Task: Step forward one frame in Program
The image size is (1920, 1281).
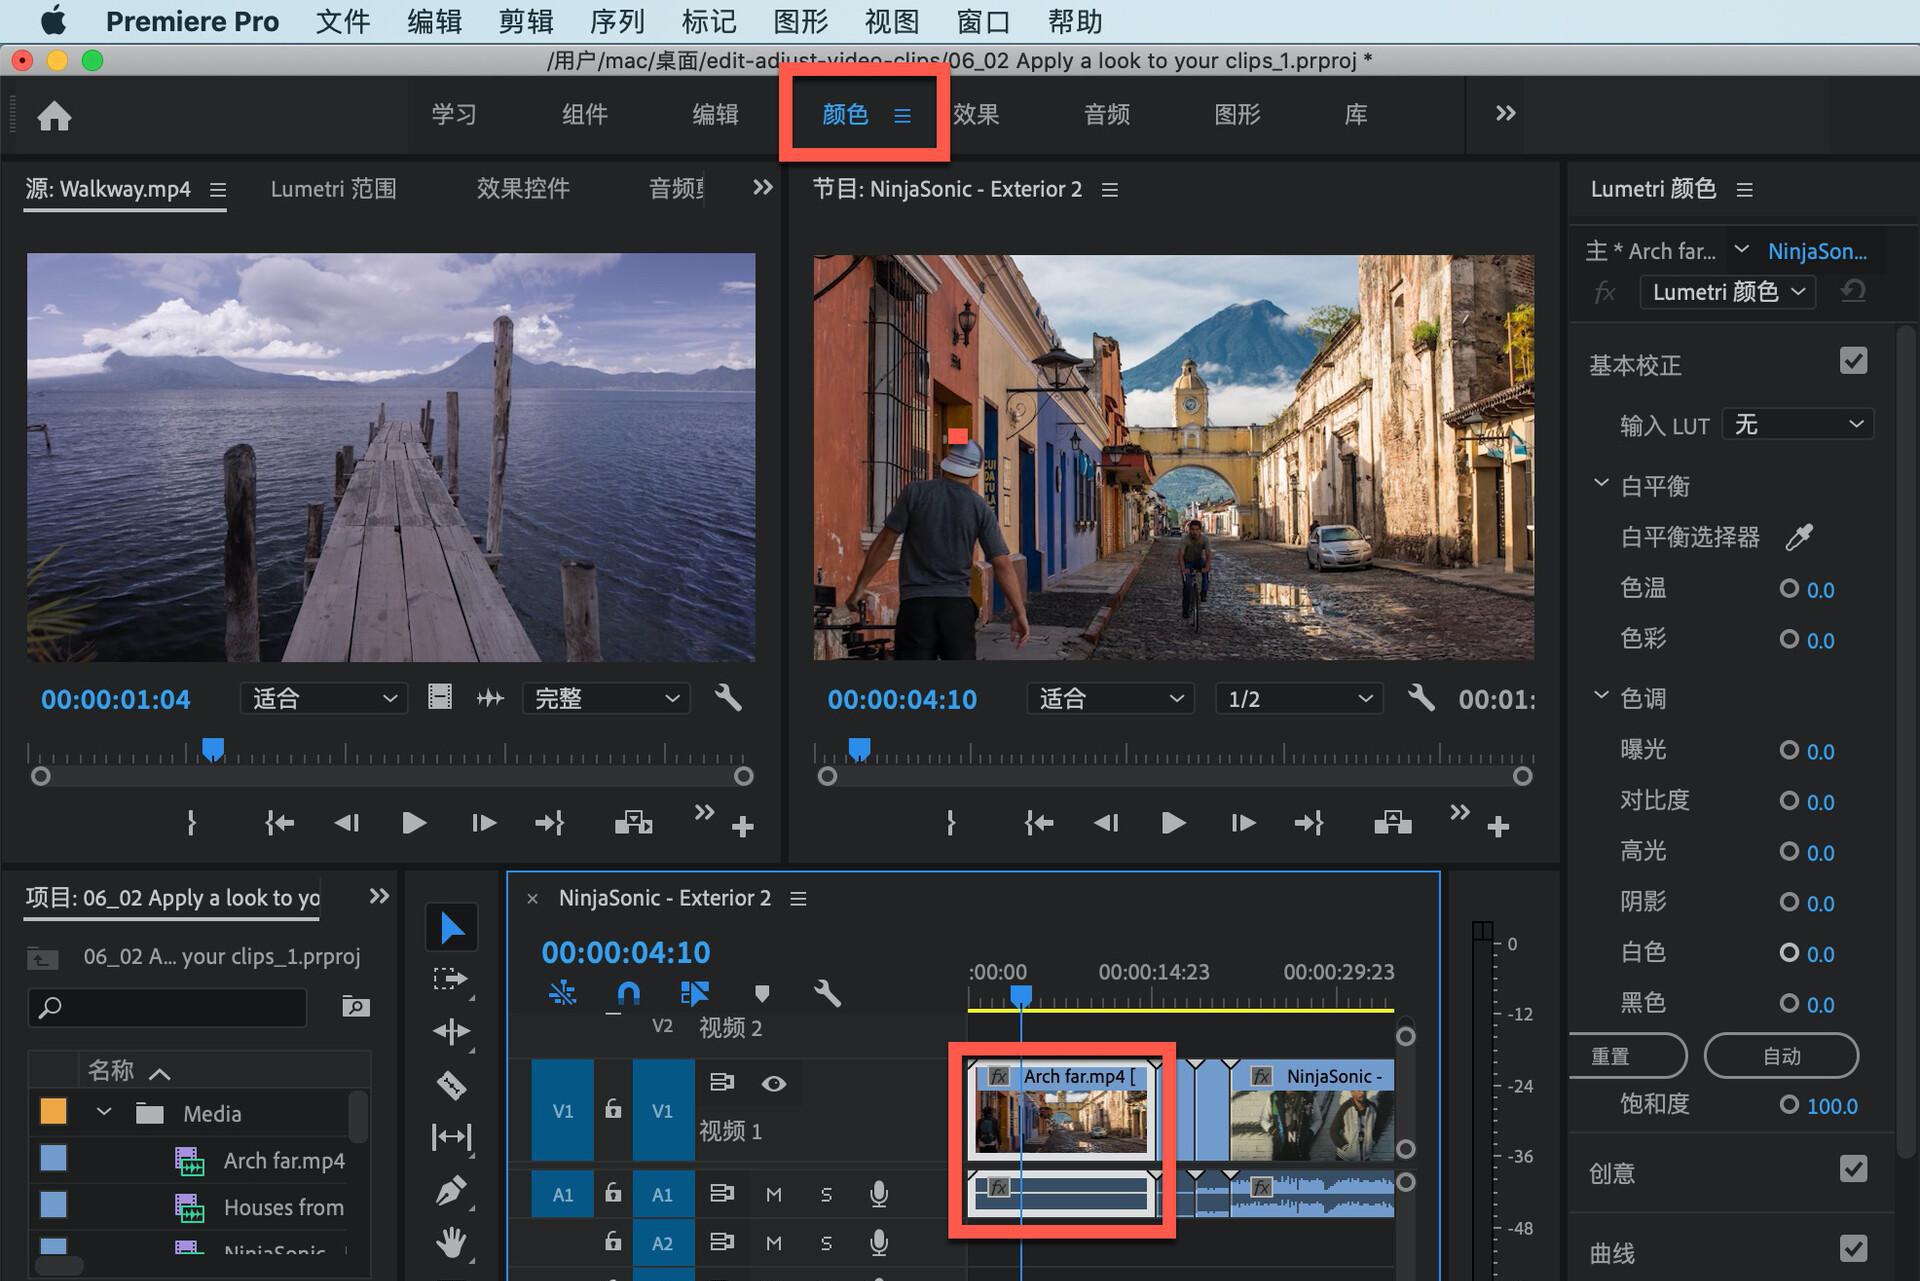Action: tap(1243, 823)
